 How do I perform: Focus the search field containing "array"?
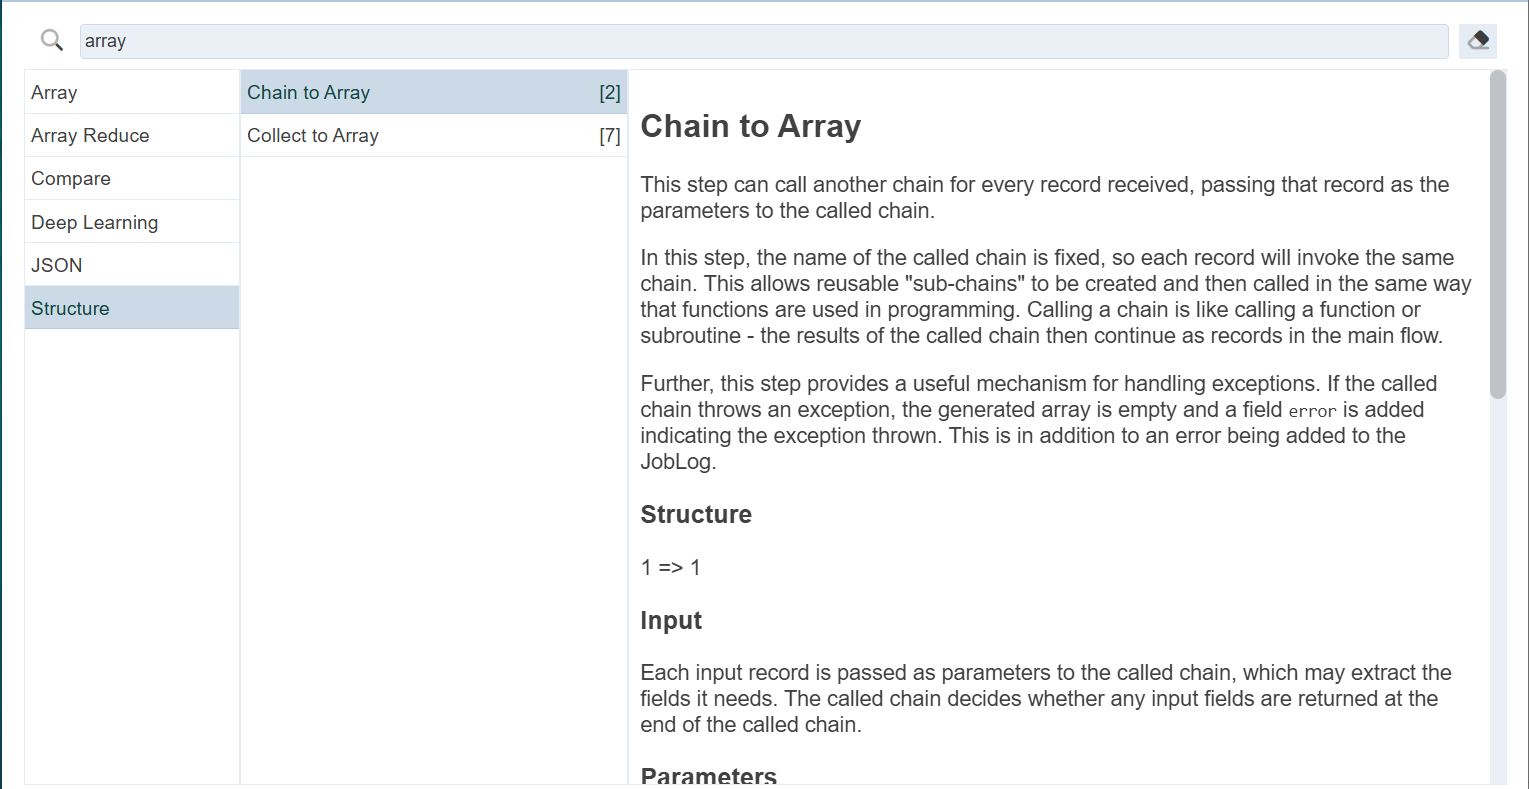point(763,41)
